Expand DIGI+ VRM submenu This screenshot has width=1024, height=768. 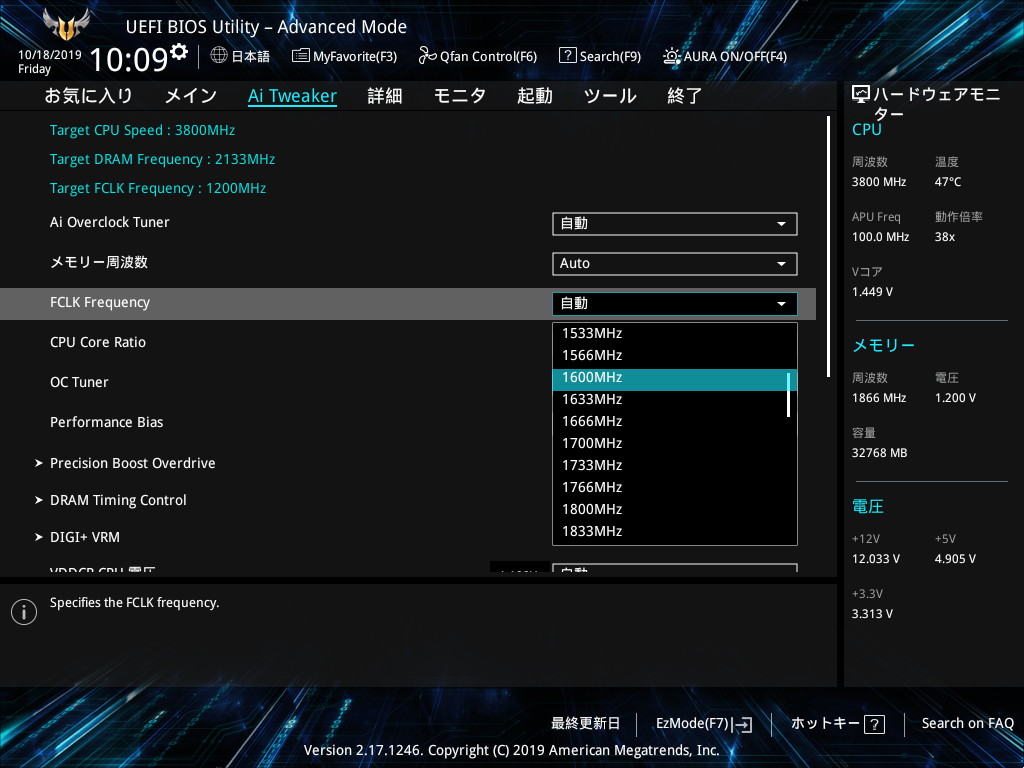pyautogui.click(x=85, y=537)
